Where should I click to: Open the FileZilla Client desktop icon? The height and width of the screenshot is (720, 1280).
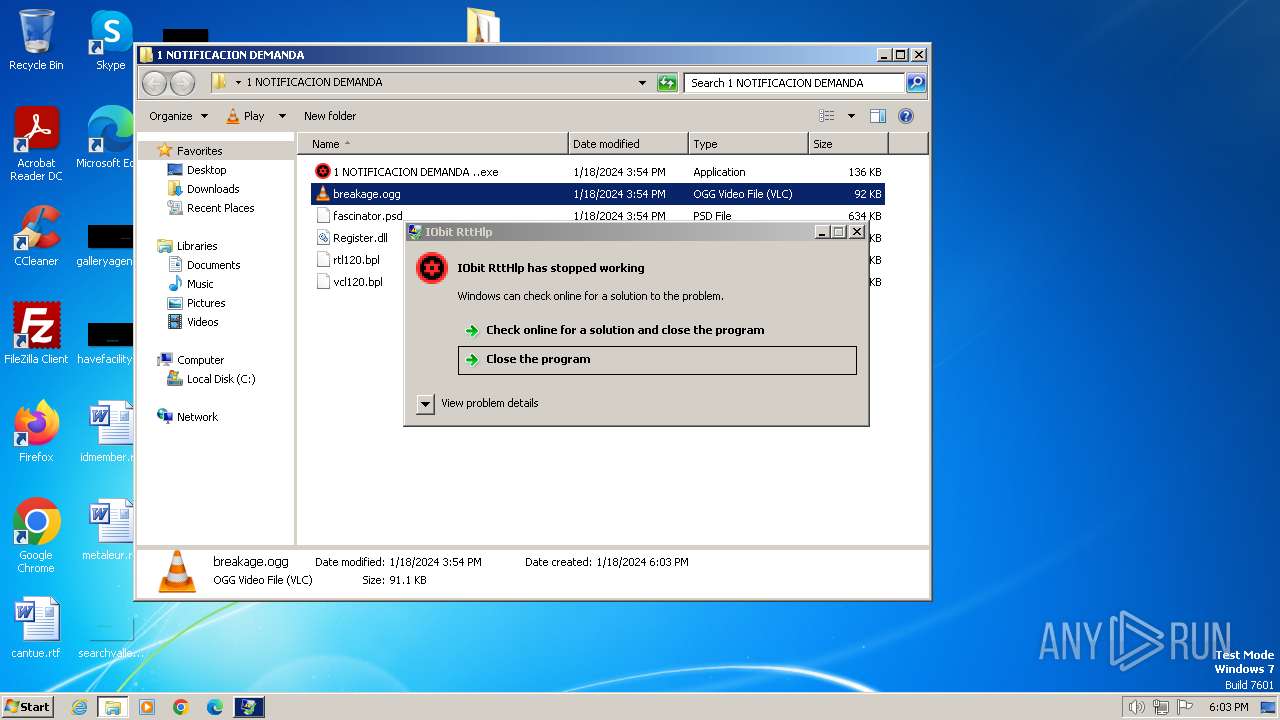point(36,333)
